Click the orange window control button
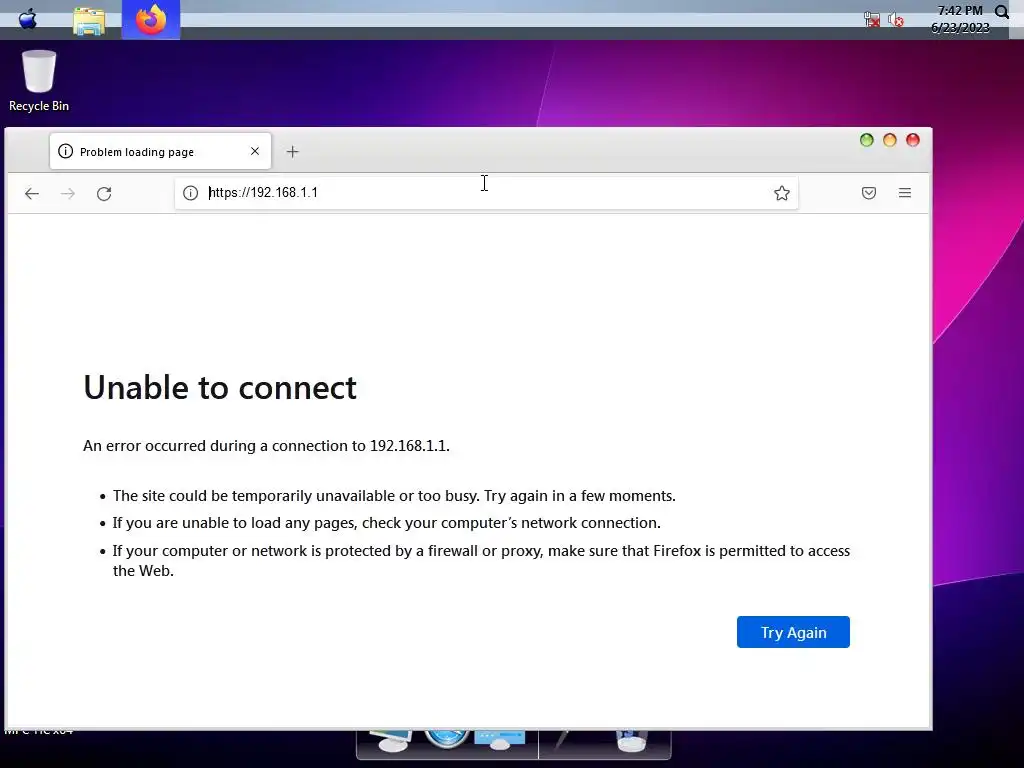 click(x=889, y=140)
